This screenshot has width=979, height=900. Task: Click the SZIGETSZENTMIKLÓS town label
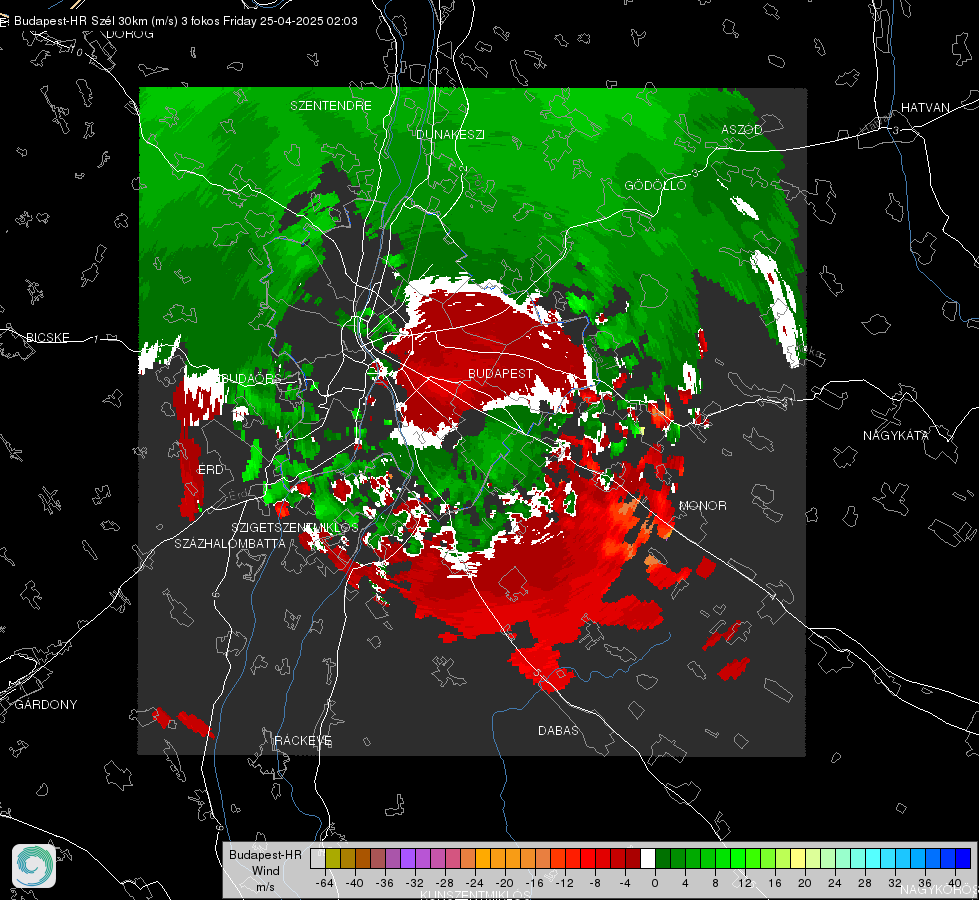pyautogui.click(x=295, y=527)
